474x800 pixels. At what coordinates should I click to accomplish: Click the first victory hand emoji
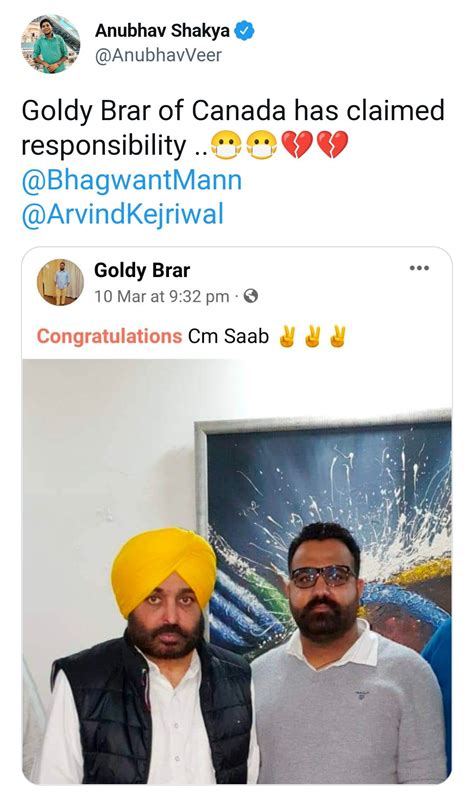coord(287,337)
